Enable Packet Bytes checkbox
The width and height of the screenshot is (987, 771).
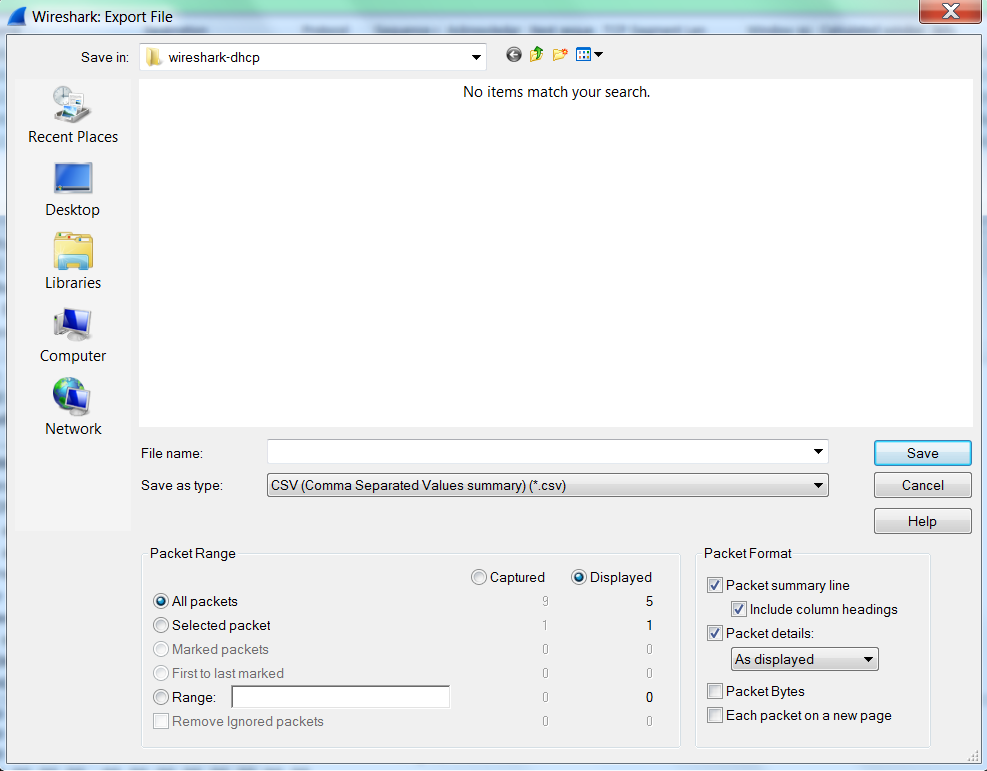coord(714,691)
